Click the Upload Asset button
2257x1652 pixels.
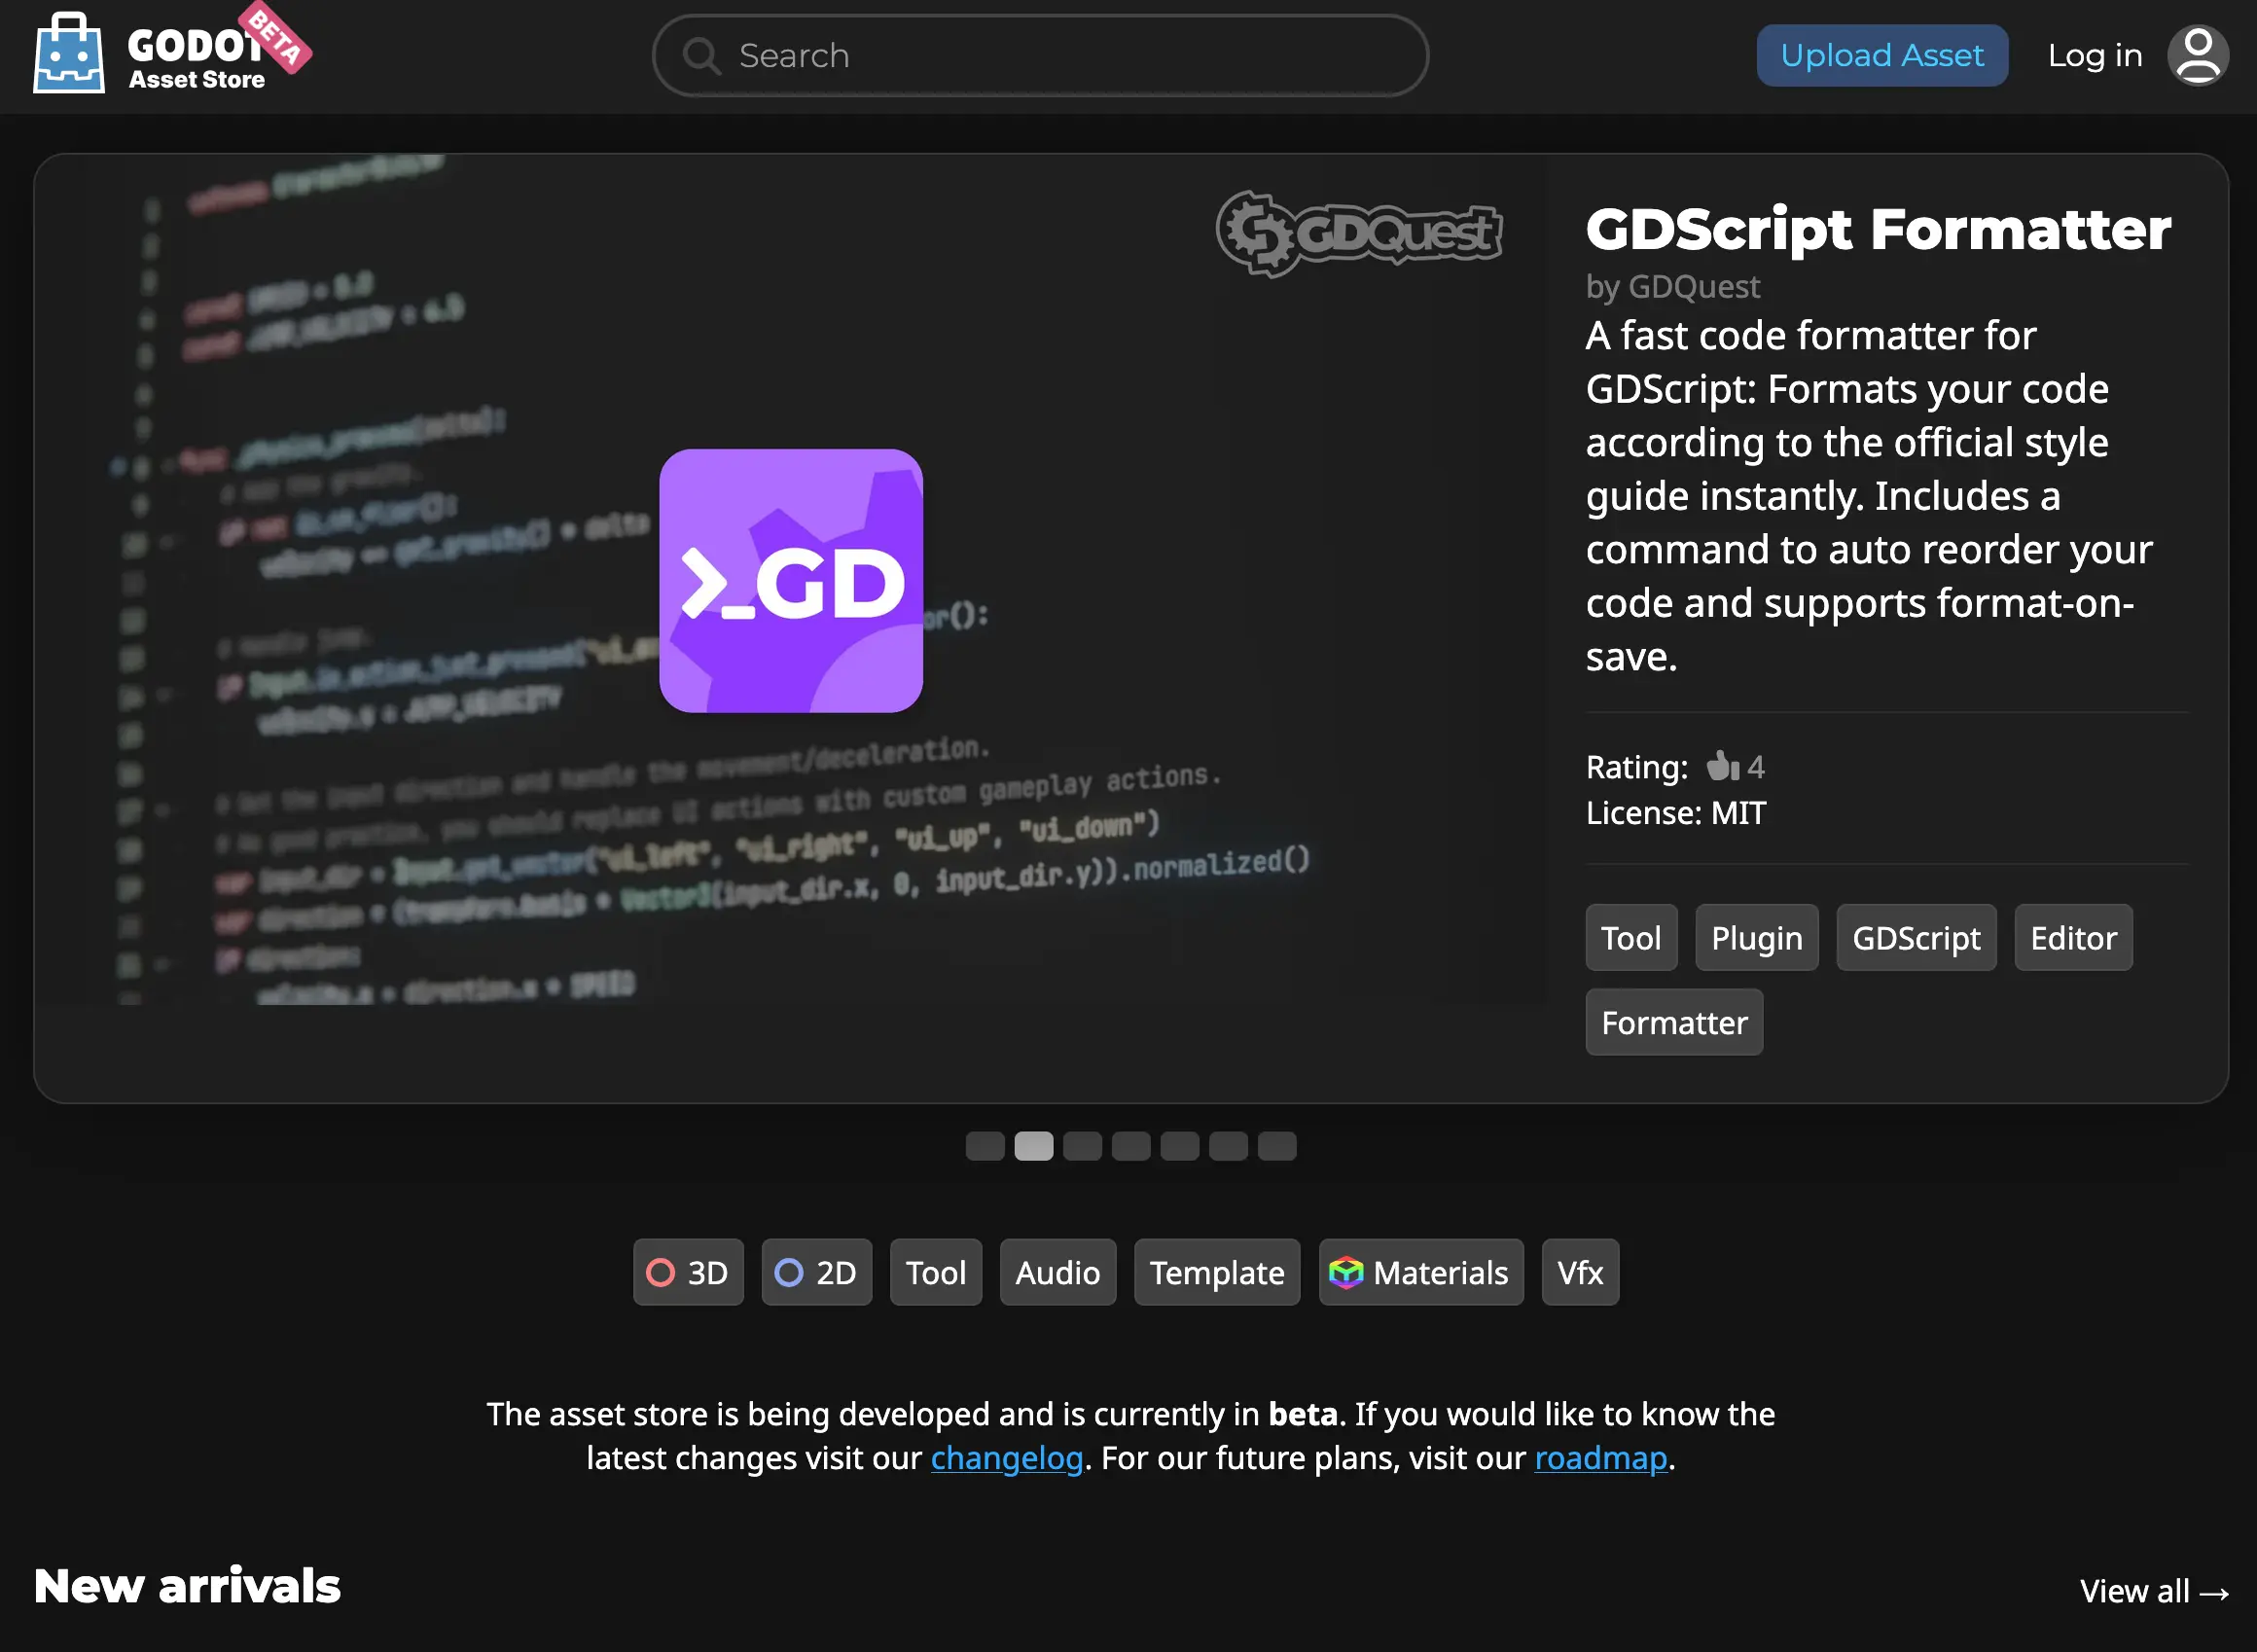pyautogui.click(x=1881, y=56)
